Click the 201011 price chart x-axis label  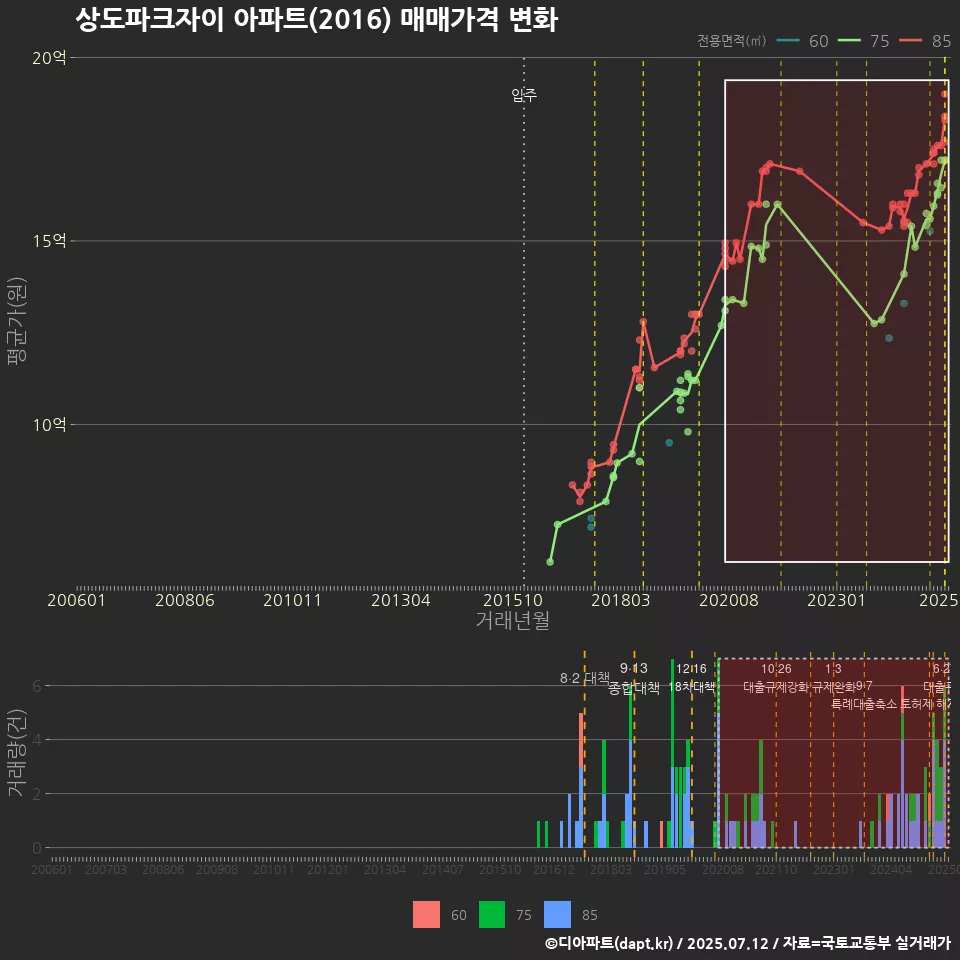point(293,600)
